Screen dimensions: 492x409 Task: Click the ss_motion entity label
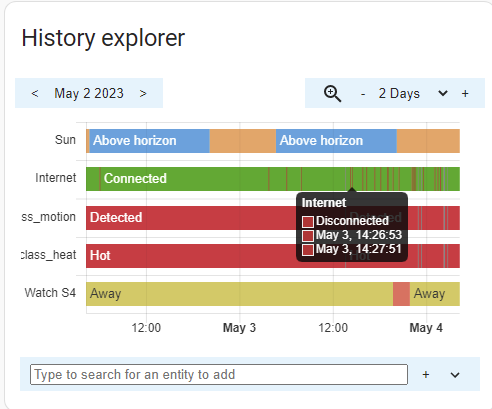(49, 217)
